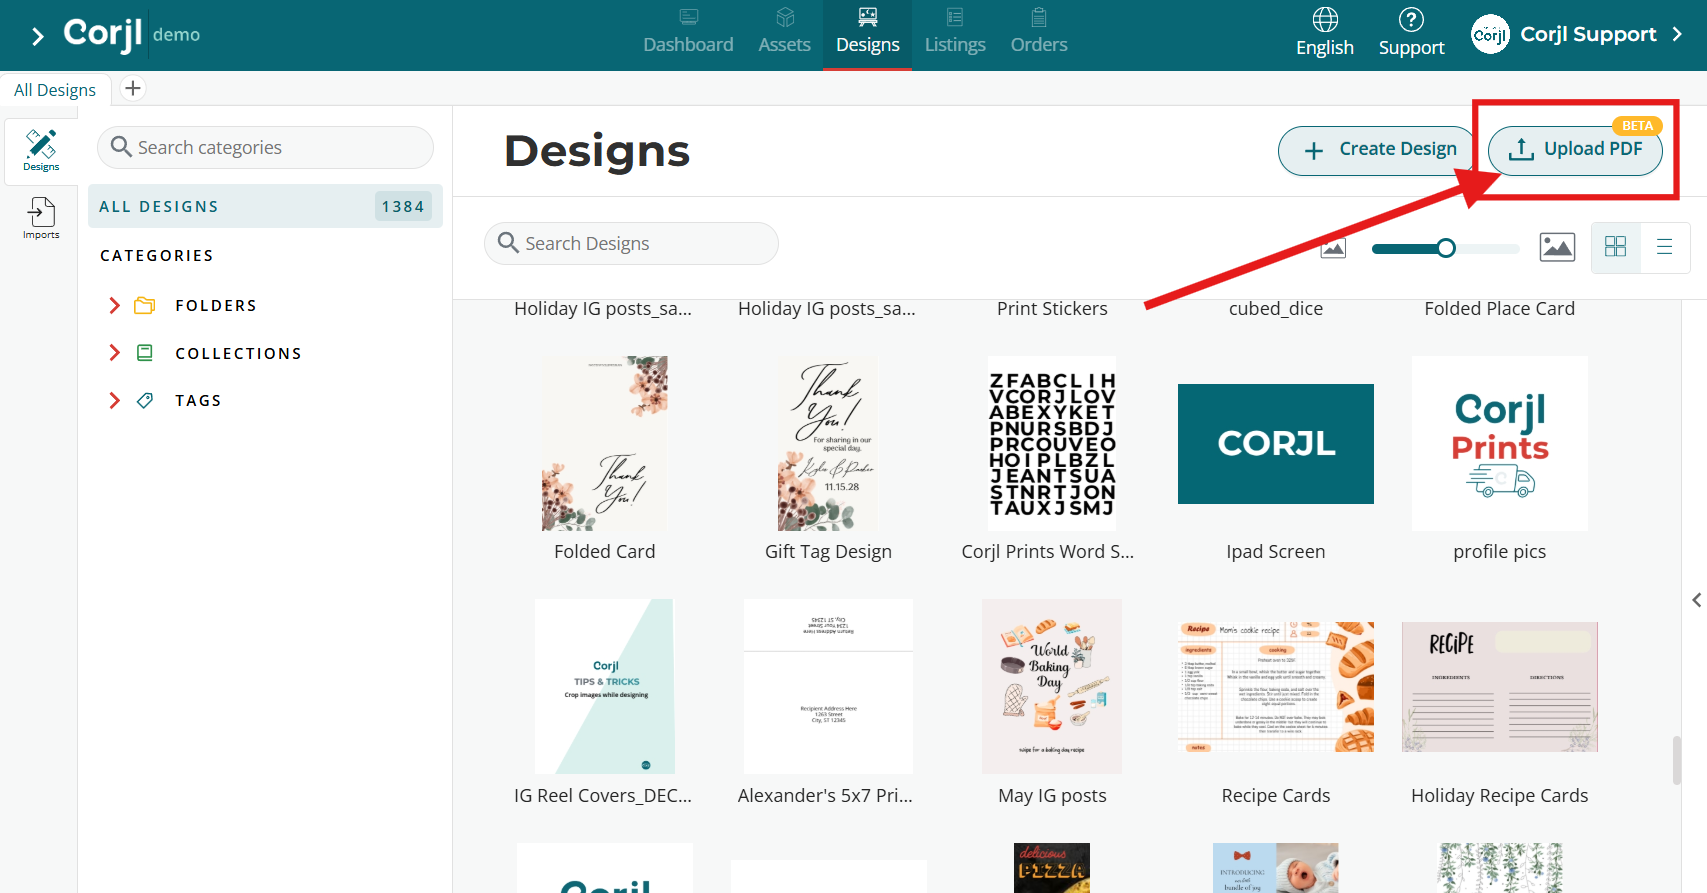The width and height of the screenshot is (1707, 893).
Task: Open the Corjl Prints Word Search thumbnail
Action: 1052,443
